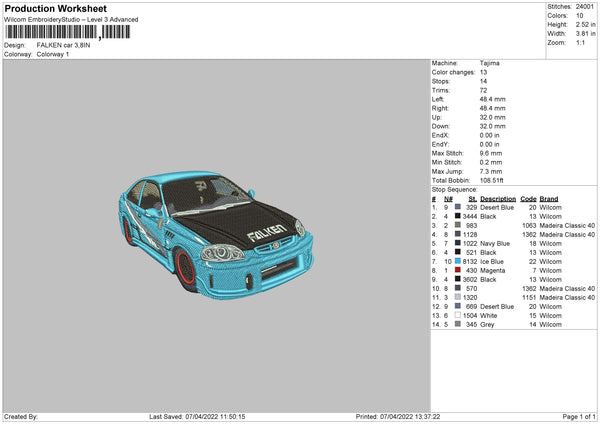Screen dimensions: 600x424
Task: Click the Ice Blue color swatch
Action: pos(458,261)
